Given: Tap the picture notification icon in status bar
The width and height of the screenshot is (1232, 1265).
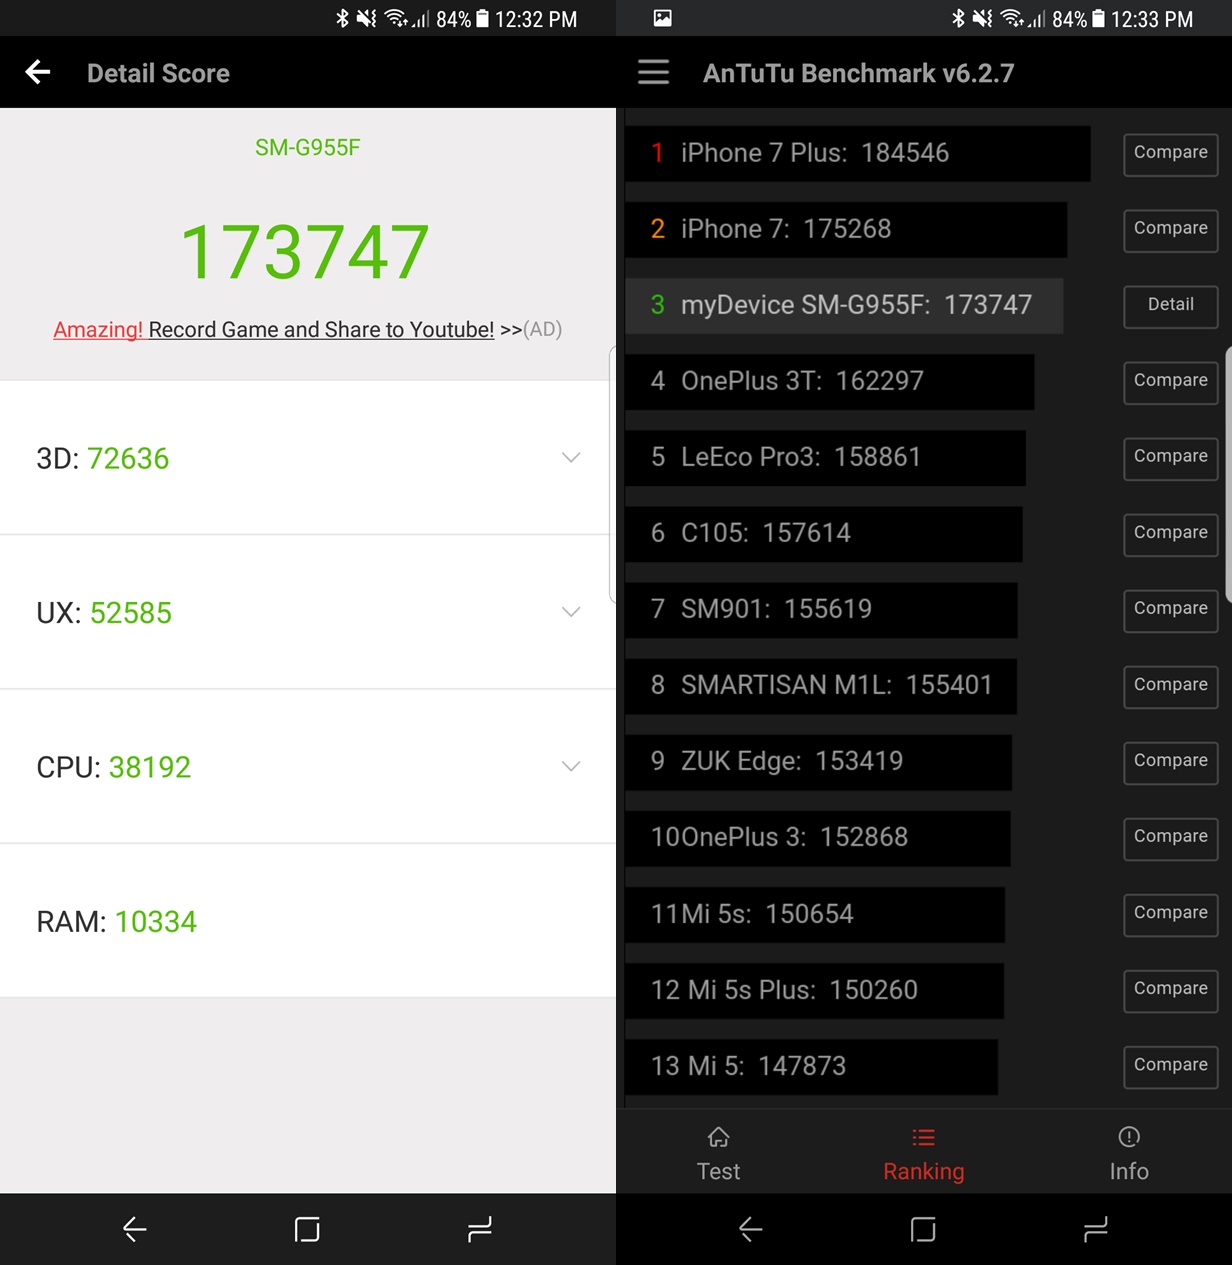Looking at the screenshot, I should click(x=662, y=18).
